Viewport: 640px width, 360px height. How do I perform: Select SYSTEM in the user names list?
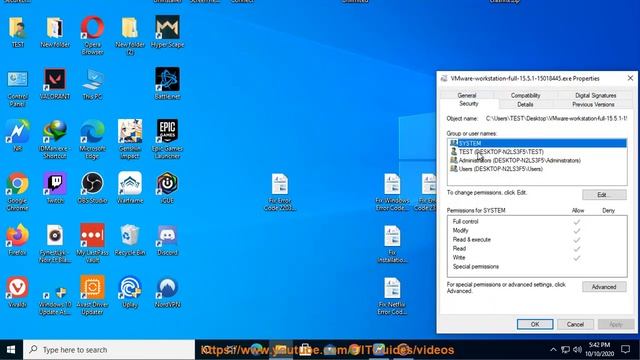tap(537, 143)
